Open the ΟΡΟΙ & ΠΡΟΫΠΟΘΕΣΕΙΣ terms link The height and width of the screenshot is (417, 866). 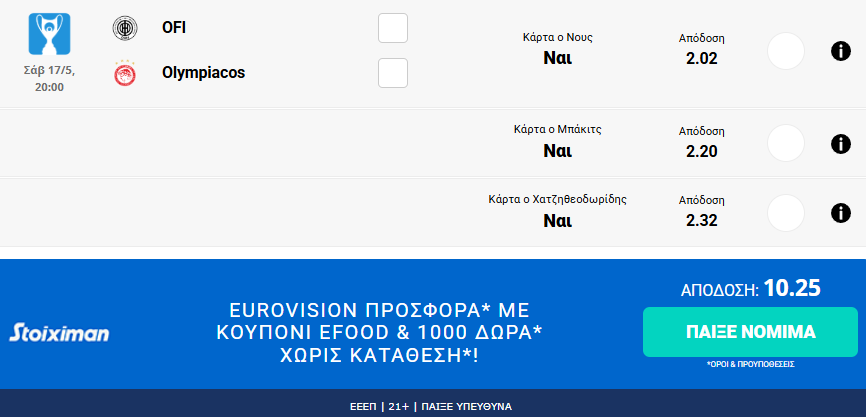tap(750, 365)
